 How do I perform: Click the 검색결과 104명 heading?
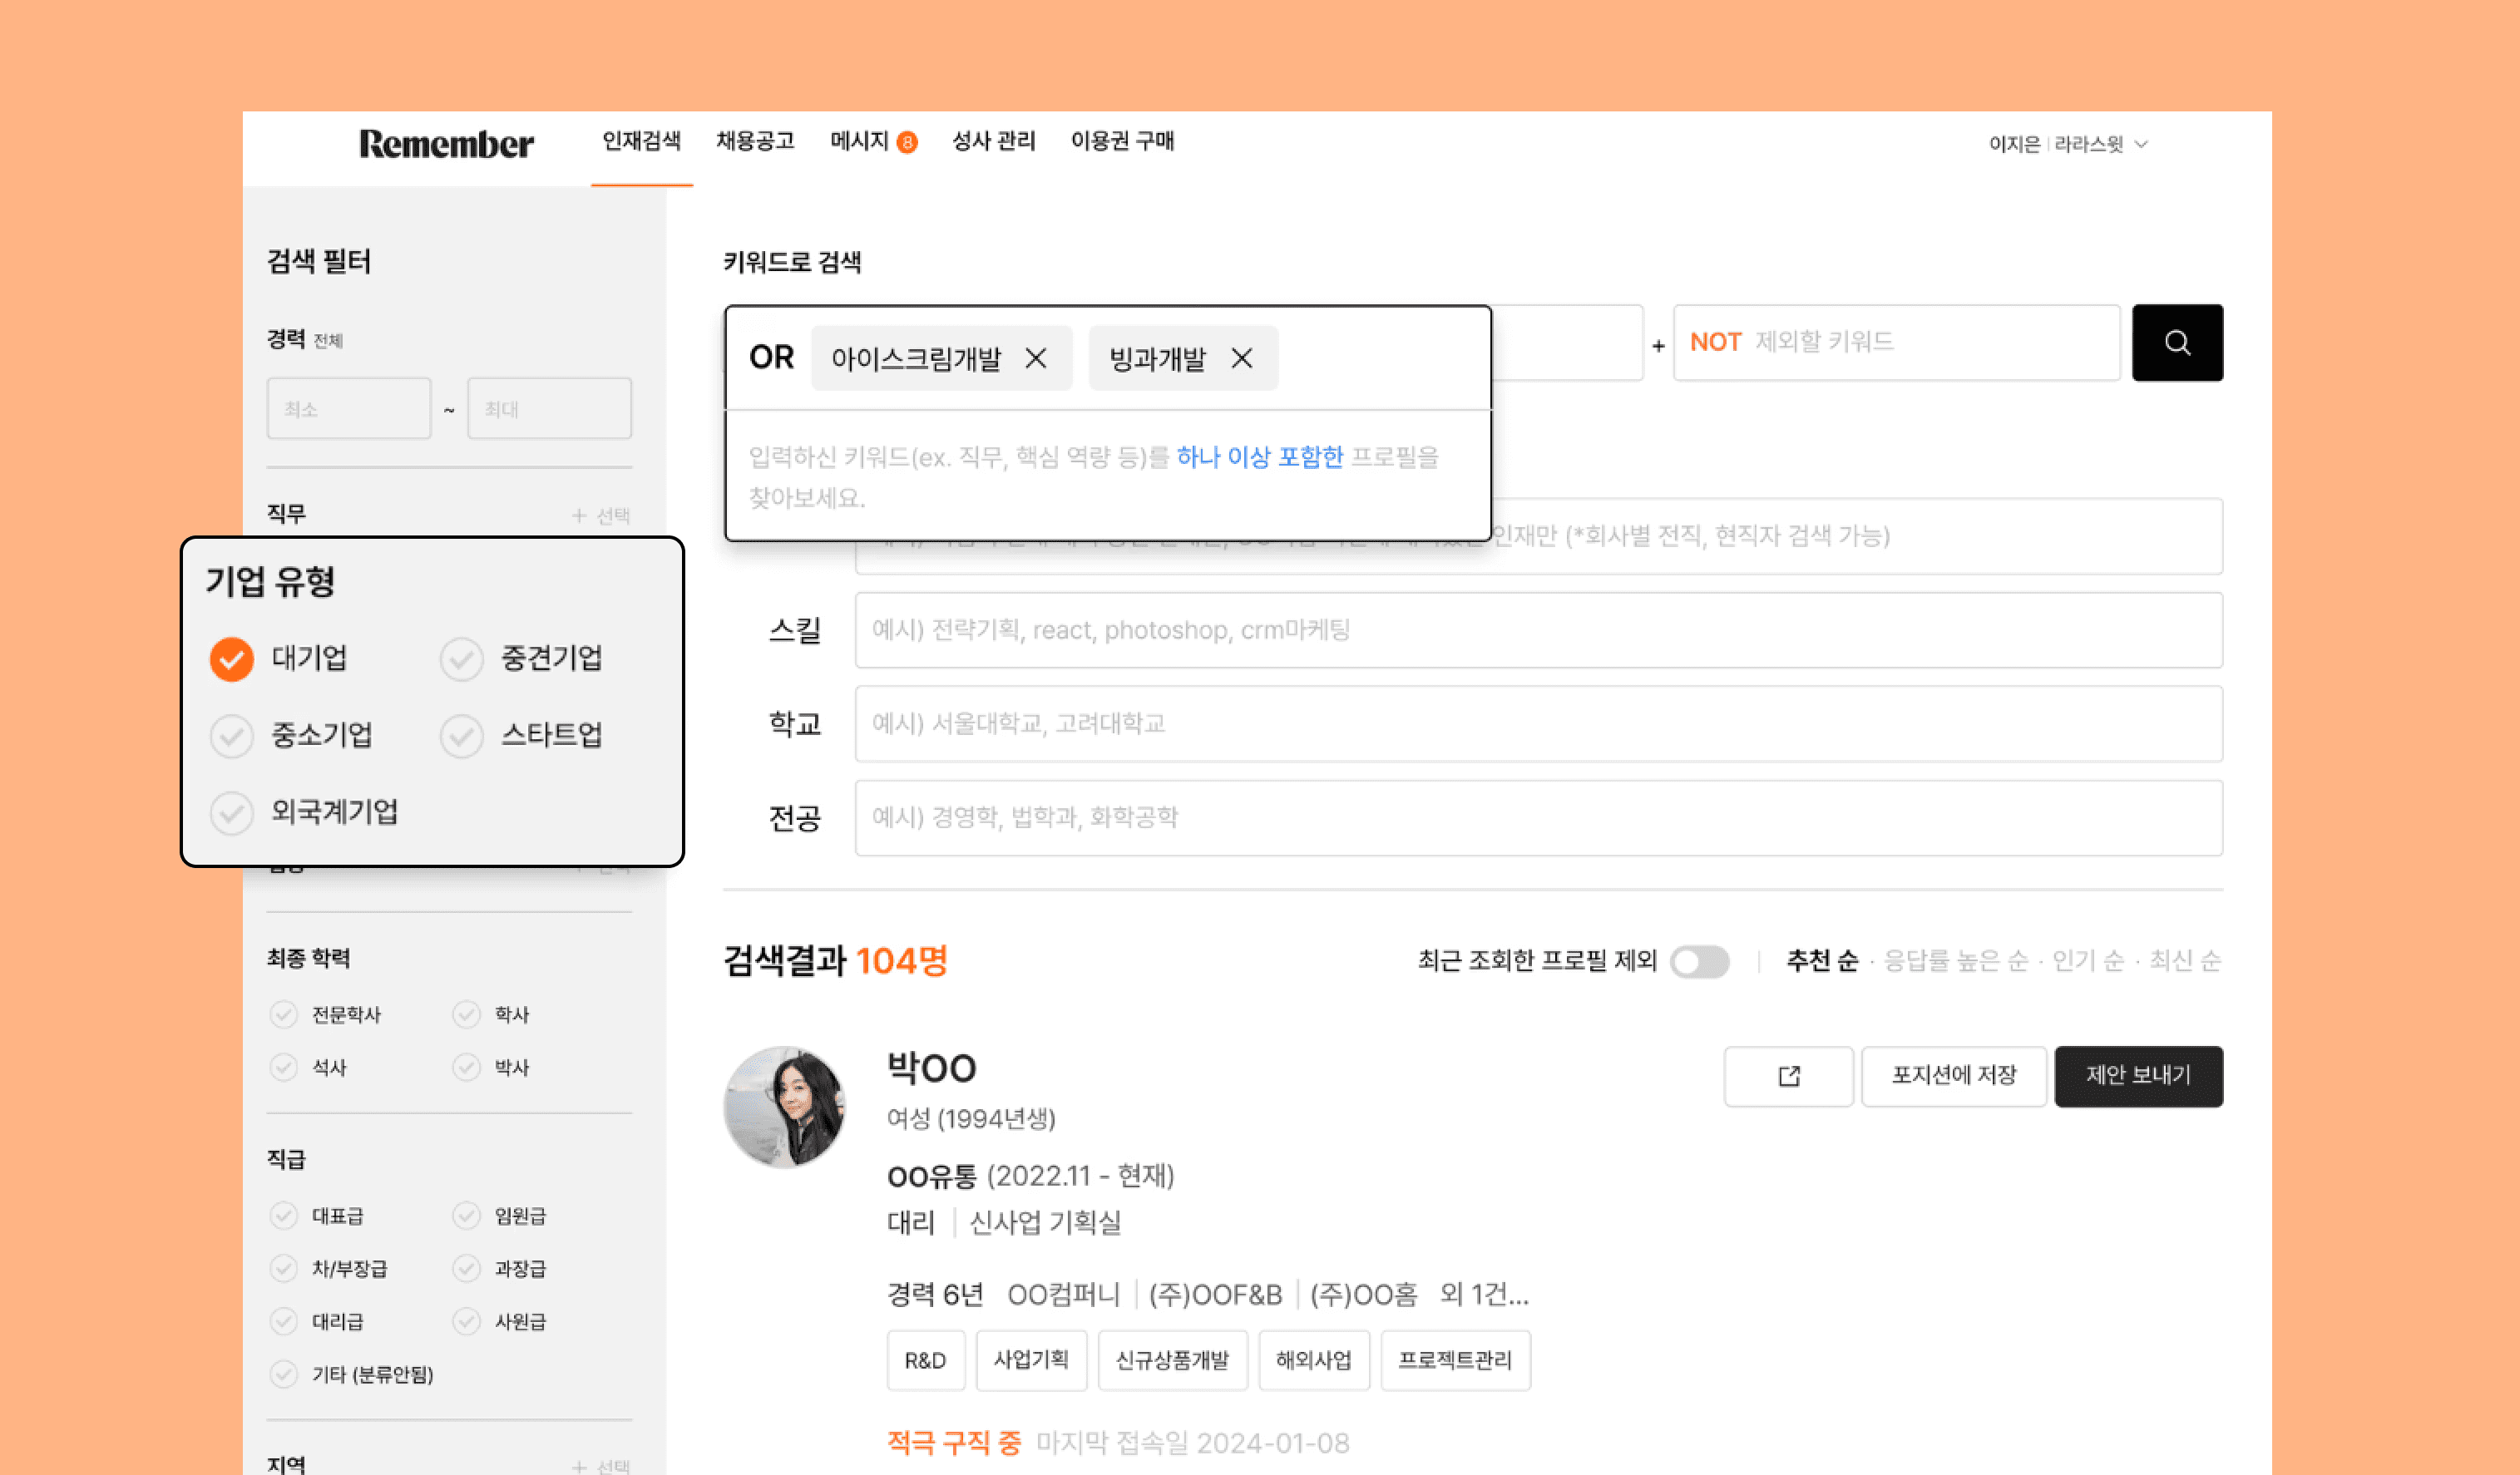pos(835,961)
